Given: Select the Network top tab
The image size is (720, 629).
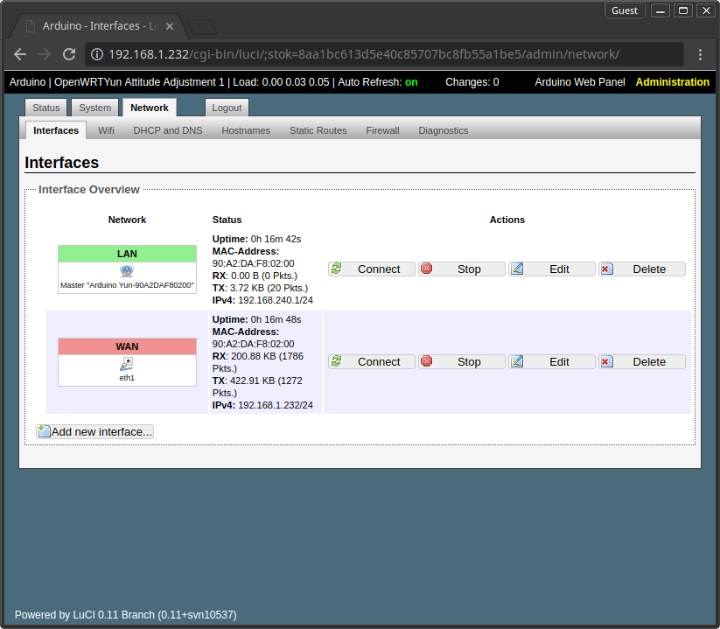Looking at the screenshot, I should [149, 108].
